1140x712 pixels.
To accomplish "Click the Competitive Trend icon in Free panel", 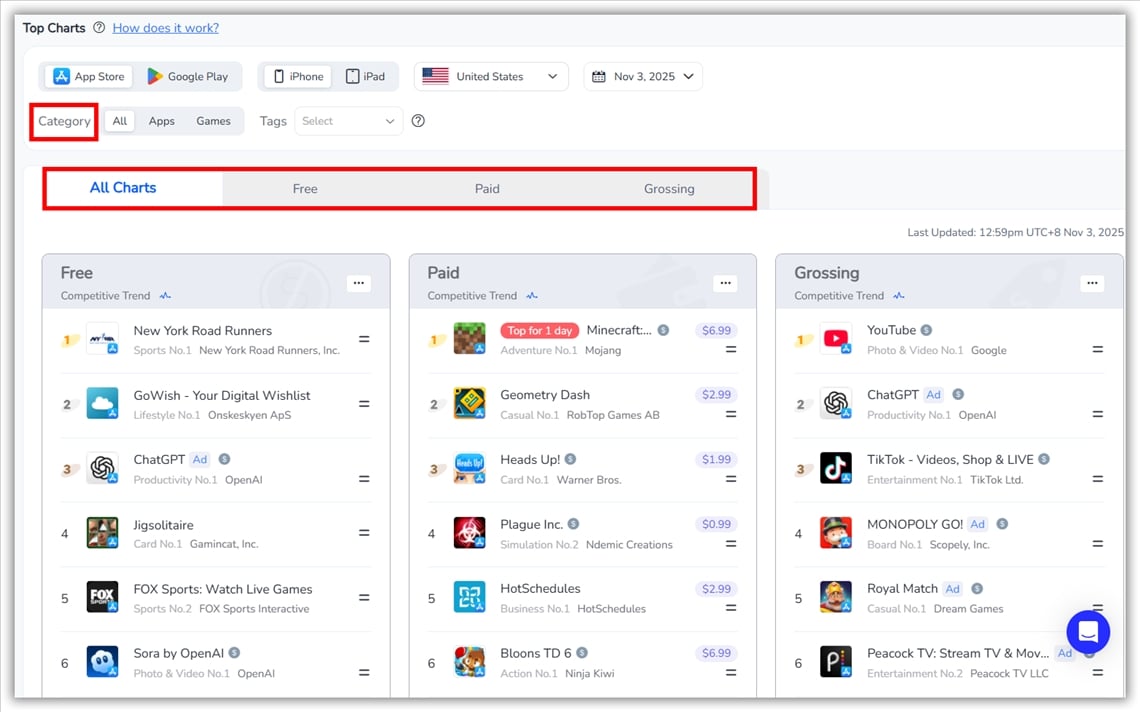I will coord(165,296).
